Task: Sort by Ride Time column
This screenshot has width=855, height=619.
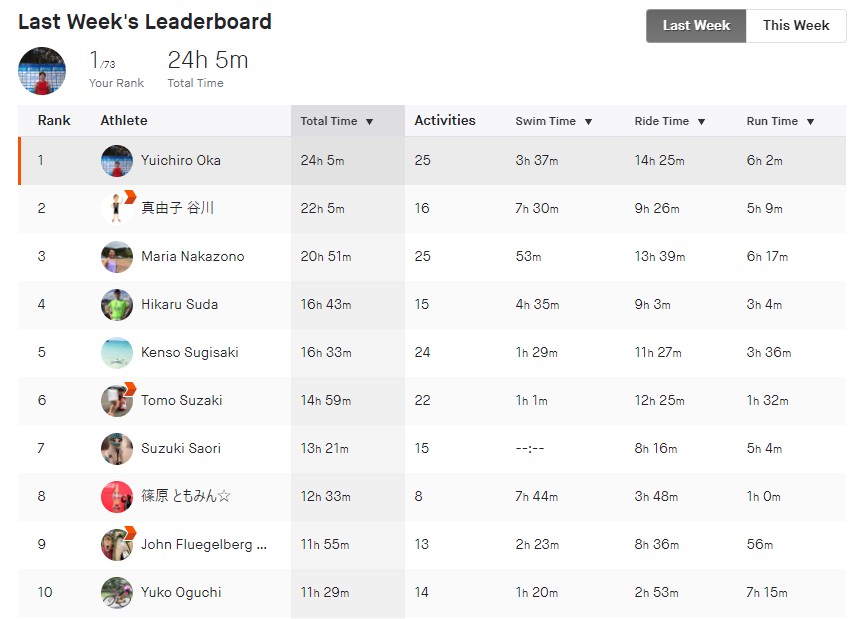Action: [x=670, y=121]
